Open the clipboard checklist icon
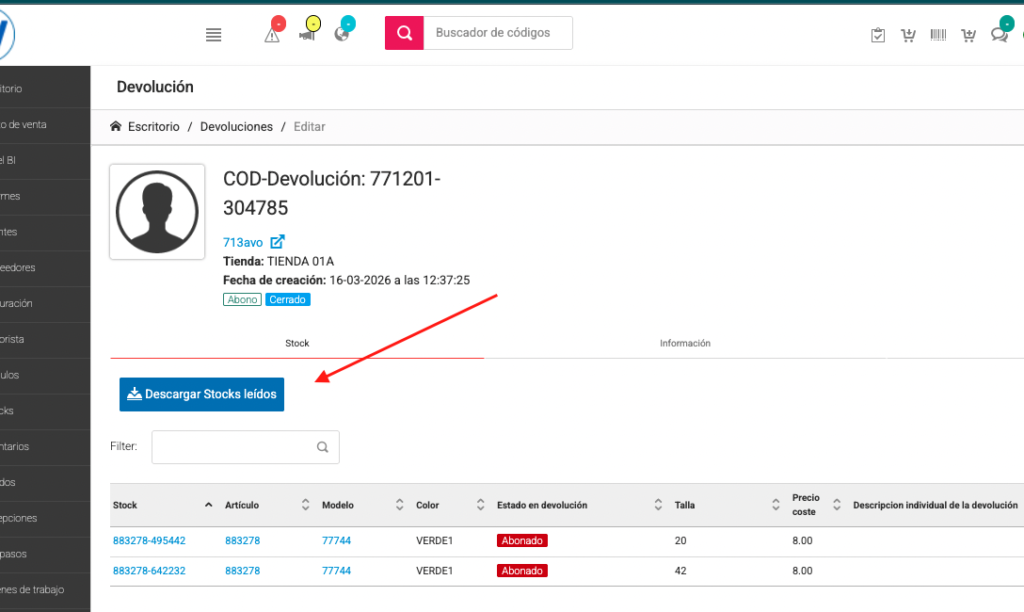 878,36
